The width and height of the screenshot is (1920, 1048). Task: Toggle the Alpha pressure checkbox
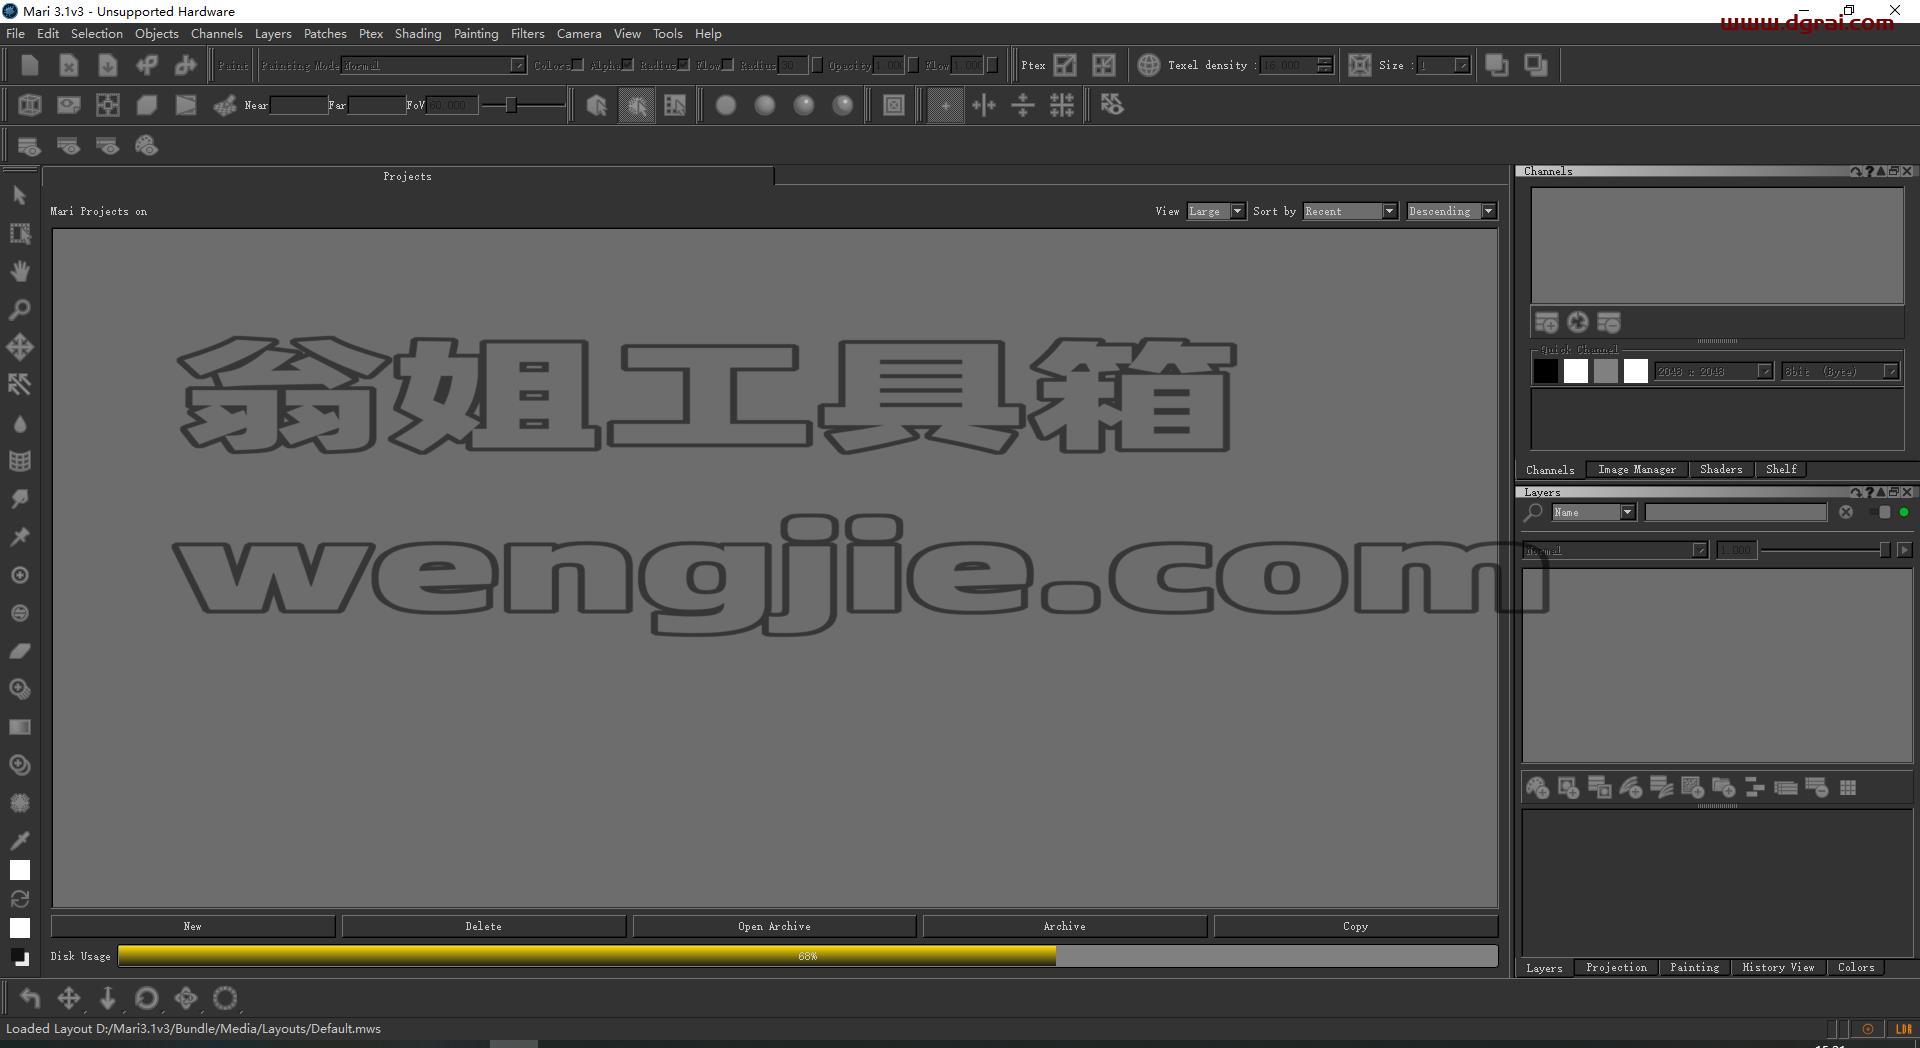[627, 65]
